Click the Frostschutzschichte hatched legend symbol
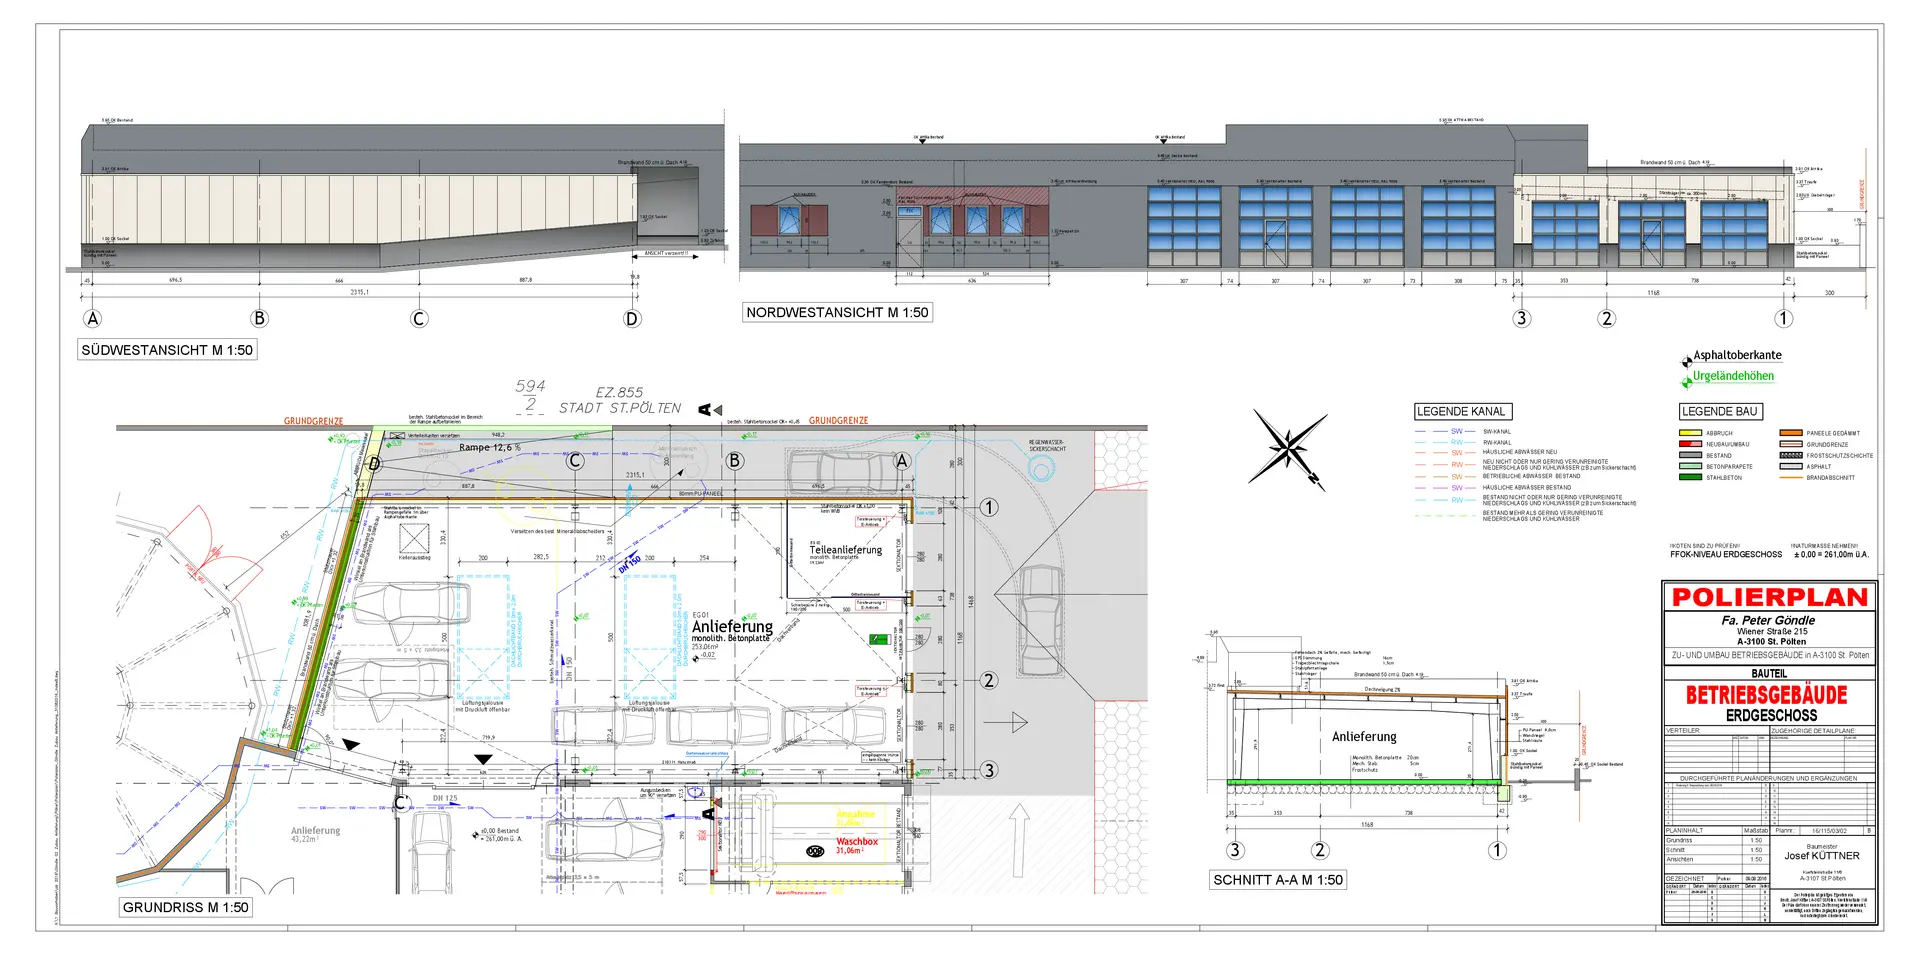The height and width of the screenshot is (960, 1920). coord(1790,455)
